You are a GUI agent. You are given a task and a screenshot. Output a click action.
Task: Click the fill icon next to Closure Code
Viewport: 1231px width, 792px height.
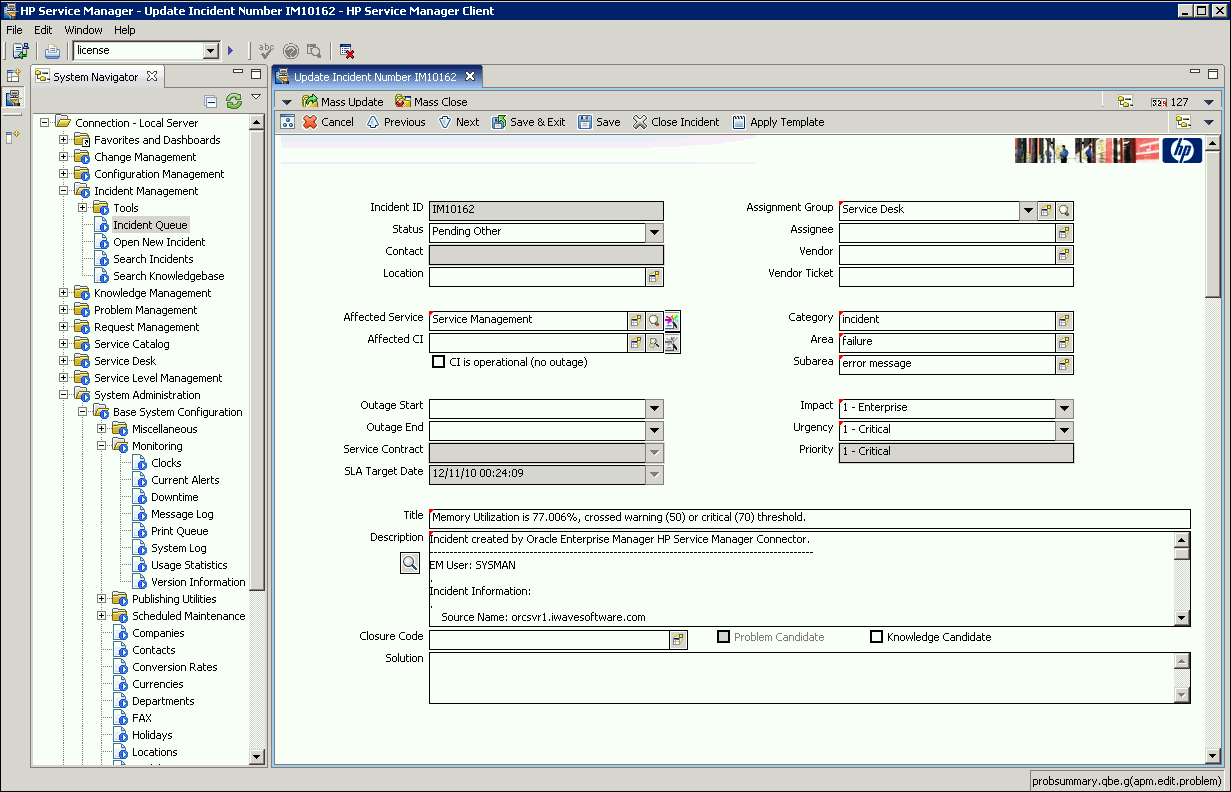coord(678,640)
